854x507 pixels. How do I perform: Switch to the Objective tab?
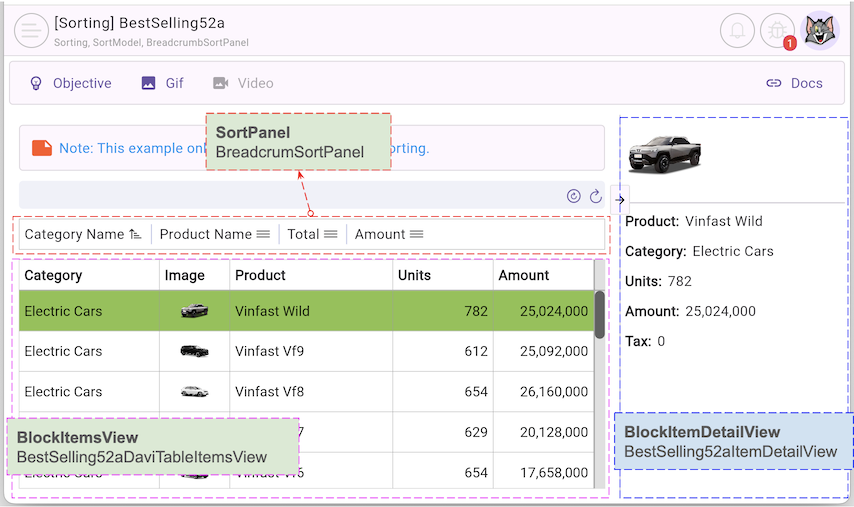tap(70, 83)
